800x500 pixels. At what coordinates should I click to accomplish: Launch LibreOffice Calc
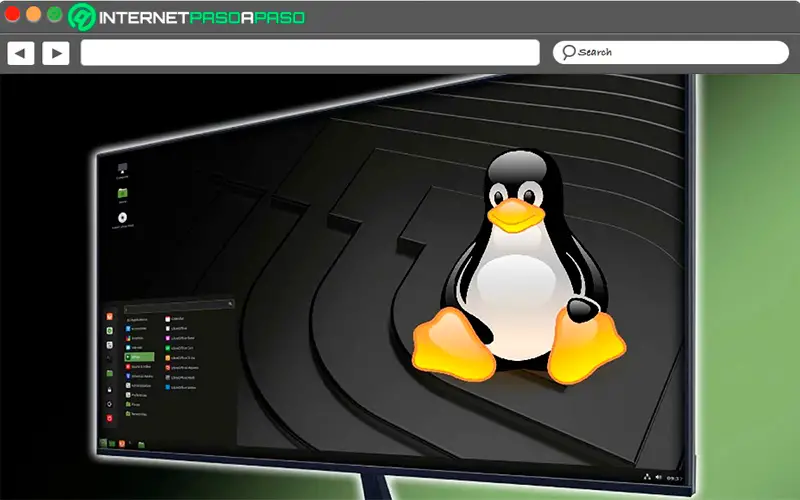pyautogui.click(x=179, y=348)
